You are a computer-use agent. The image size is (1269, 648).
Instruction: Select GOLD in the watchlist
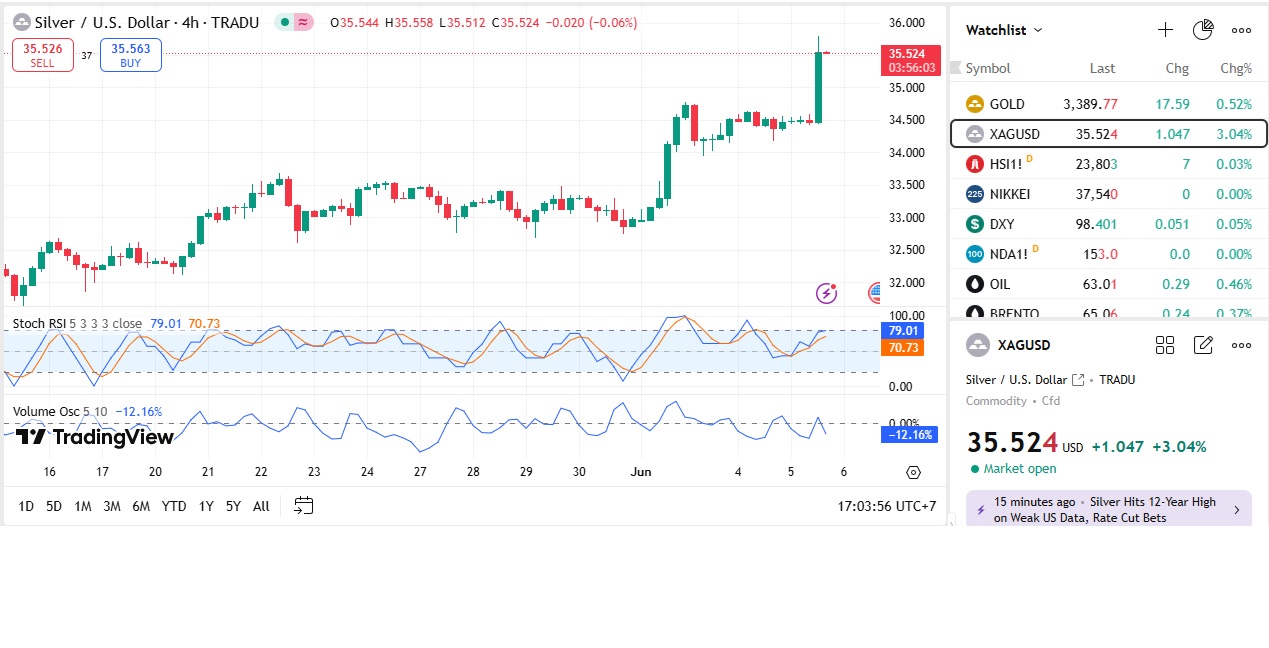coord(1006,104)
